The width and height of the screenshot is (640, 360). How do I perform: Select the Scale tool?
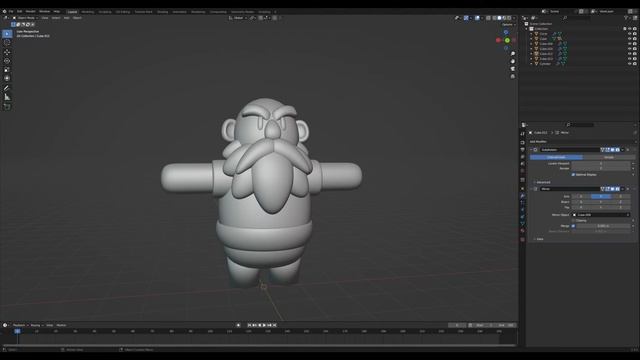(x=7, y=70)
